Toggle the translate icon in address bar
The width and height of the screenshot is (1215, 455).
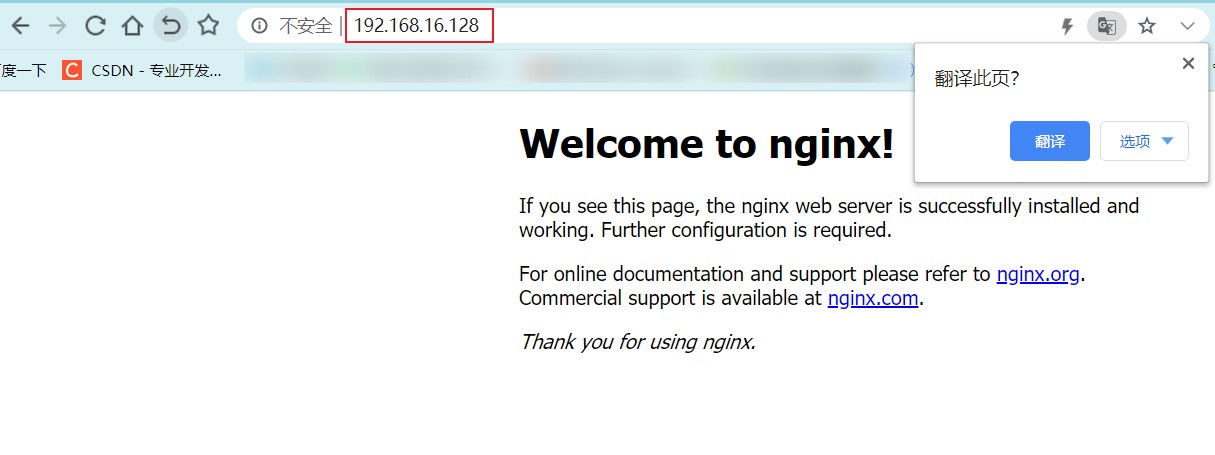click(x=1106, y=26)
